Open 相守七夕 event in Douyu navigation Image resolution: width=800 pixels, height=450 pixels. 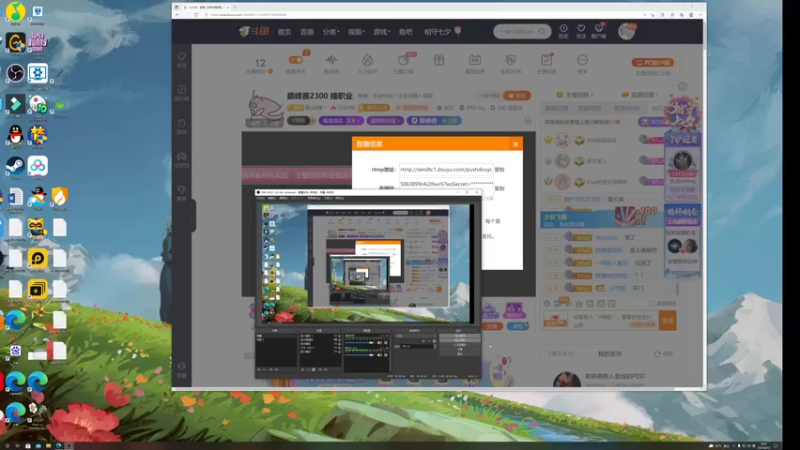pos(442,32)
